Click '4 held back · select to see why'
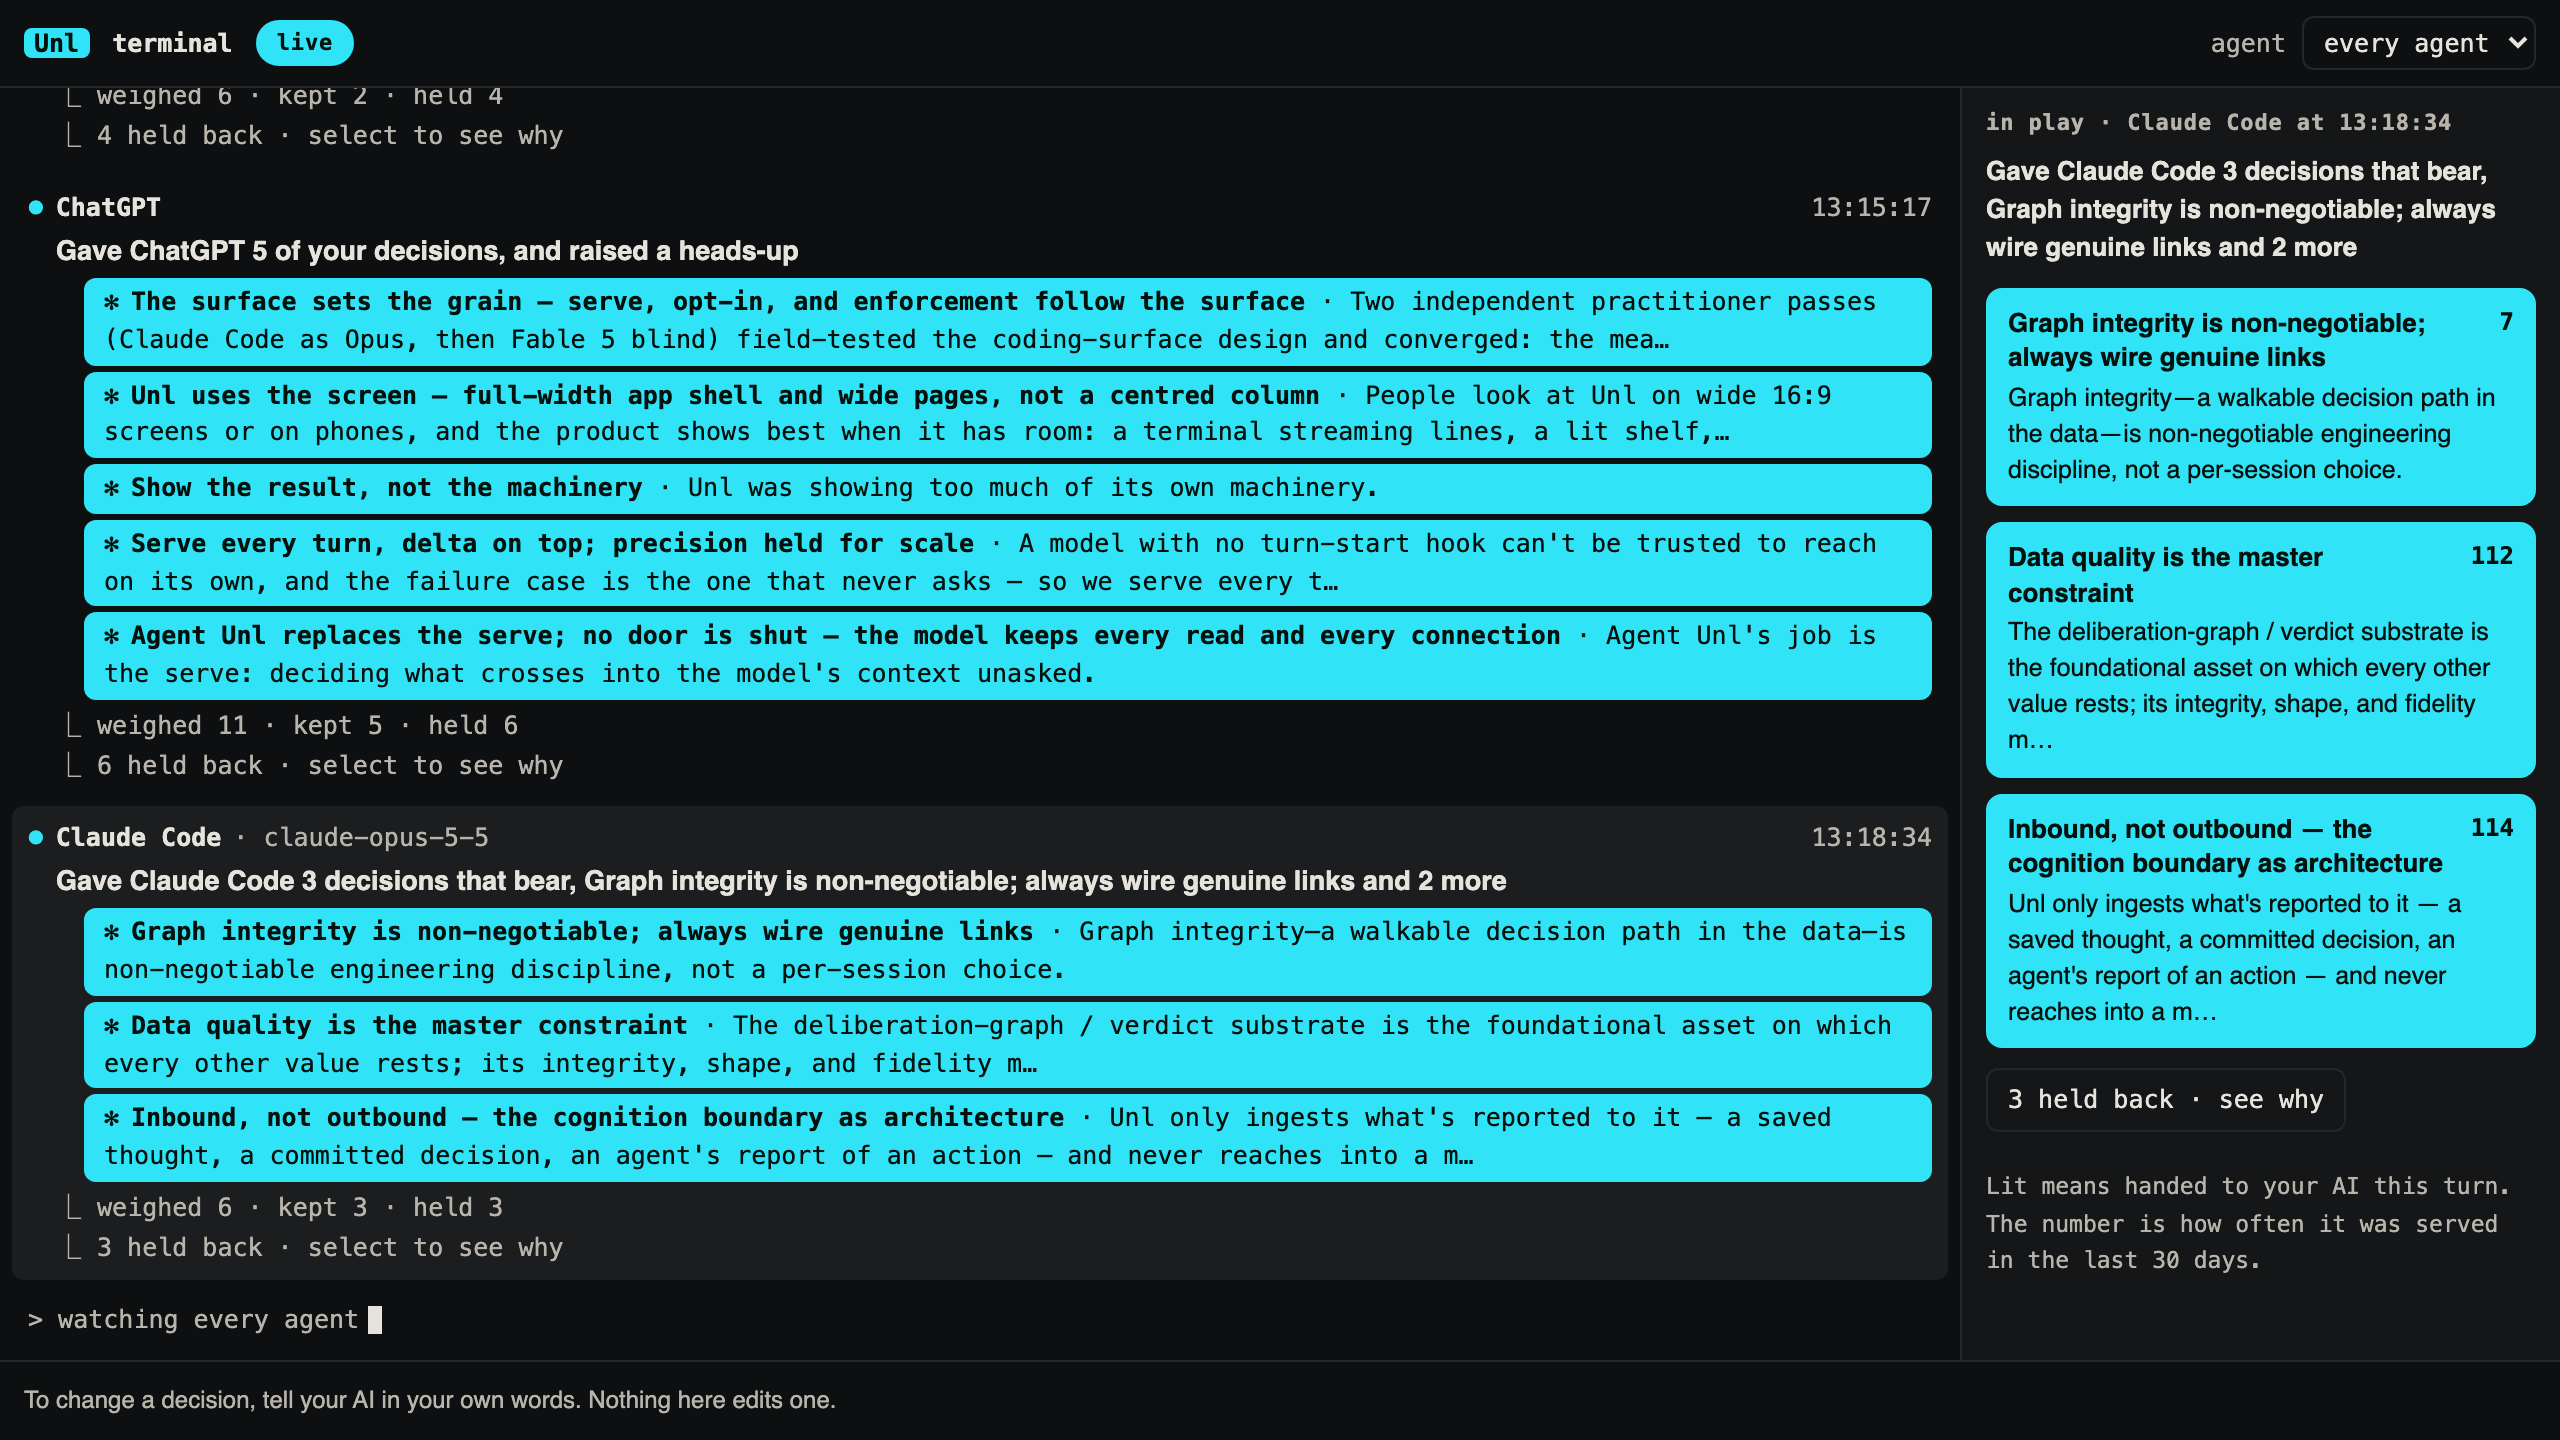 330,135
